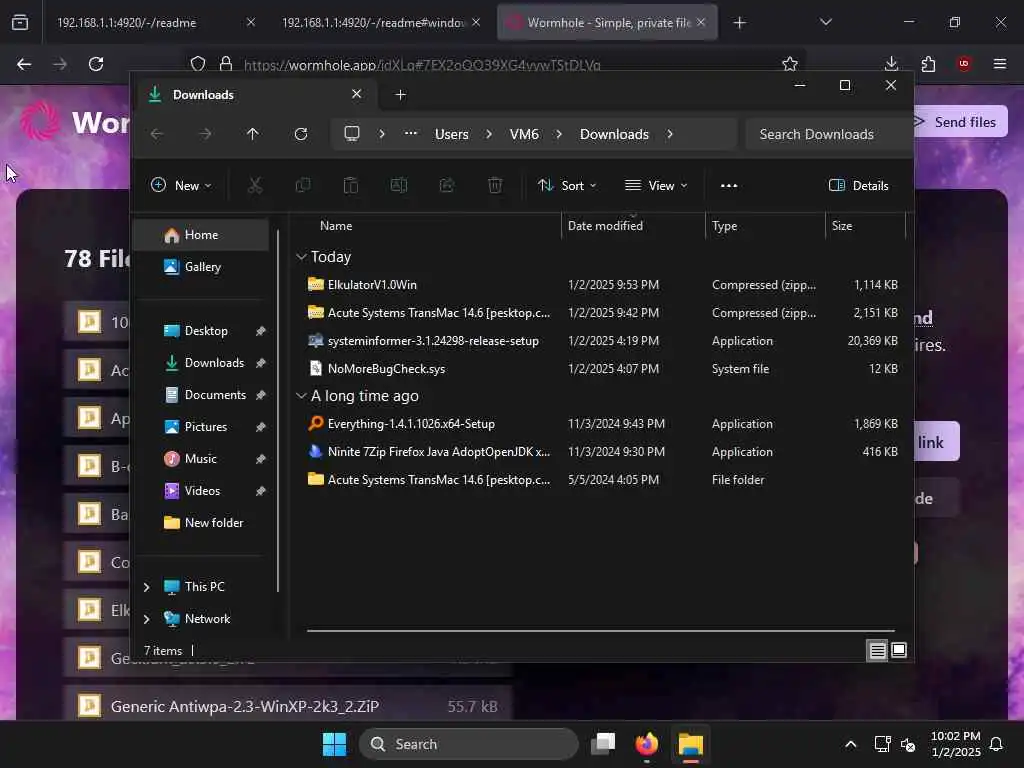Open the Sort dropdown menu

566,185
